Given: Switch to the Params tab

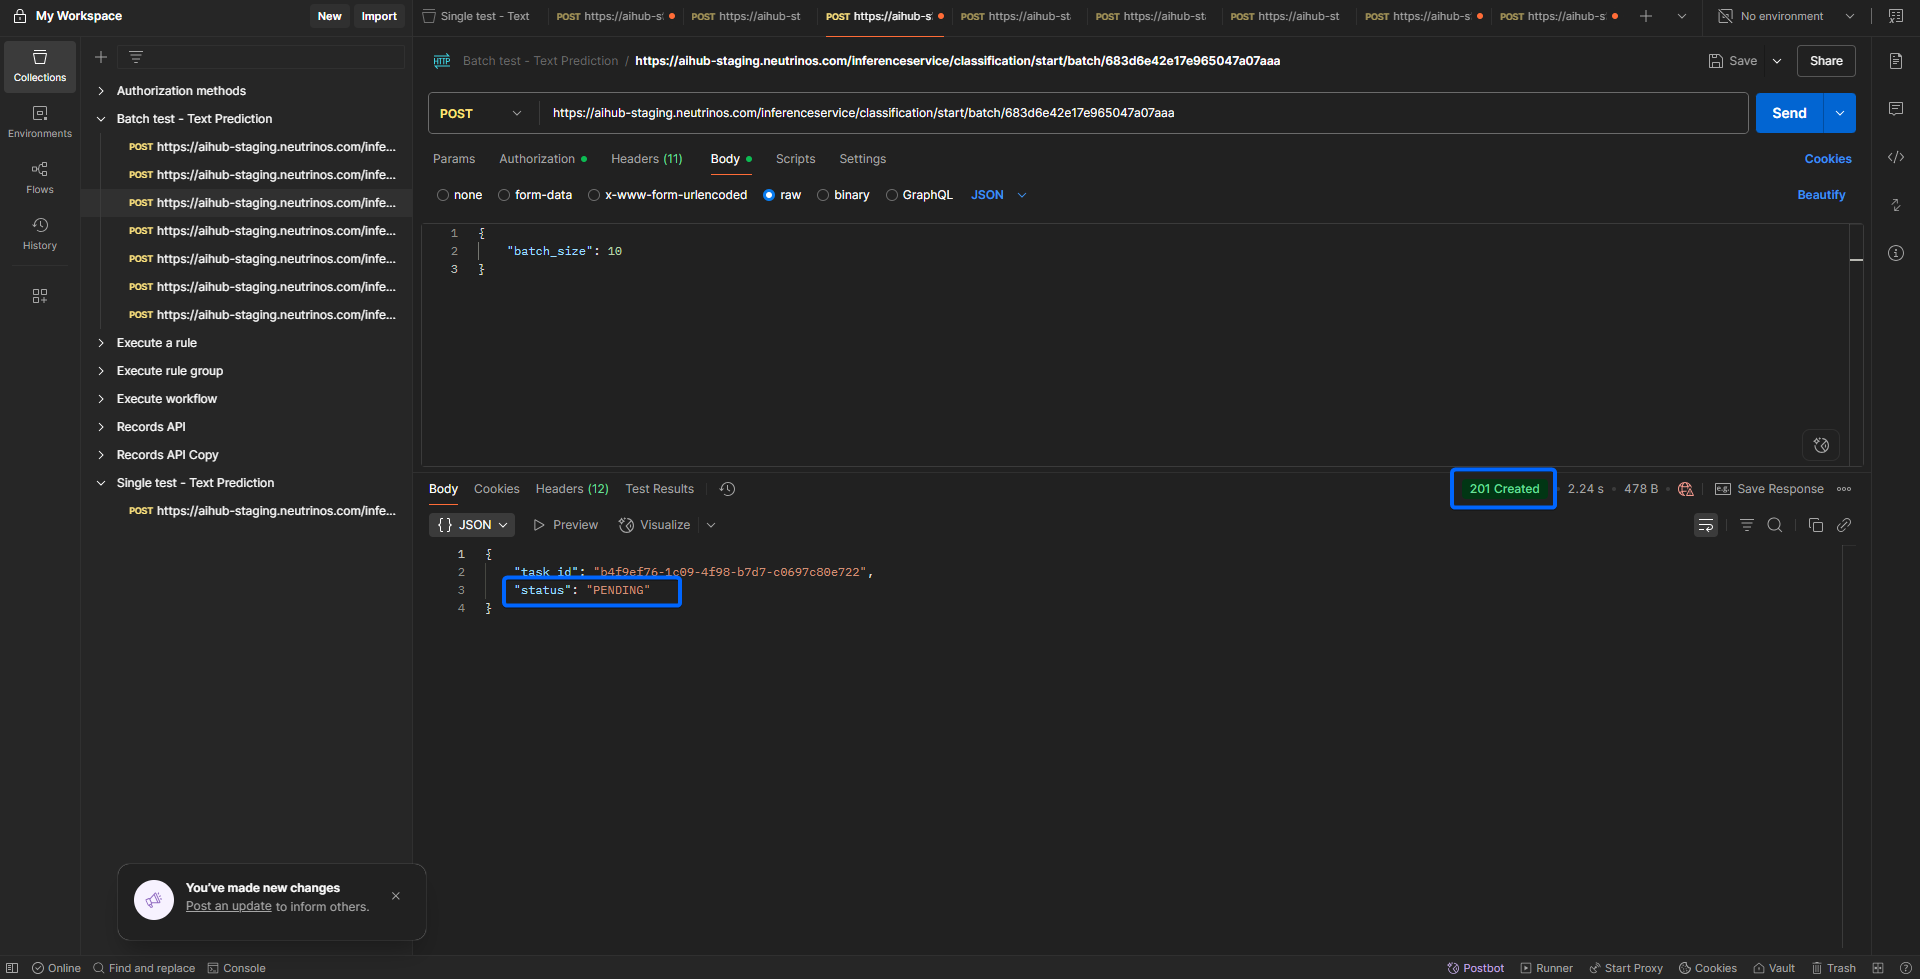Looking at the screenshot, I should coord(454,159).
